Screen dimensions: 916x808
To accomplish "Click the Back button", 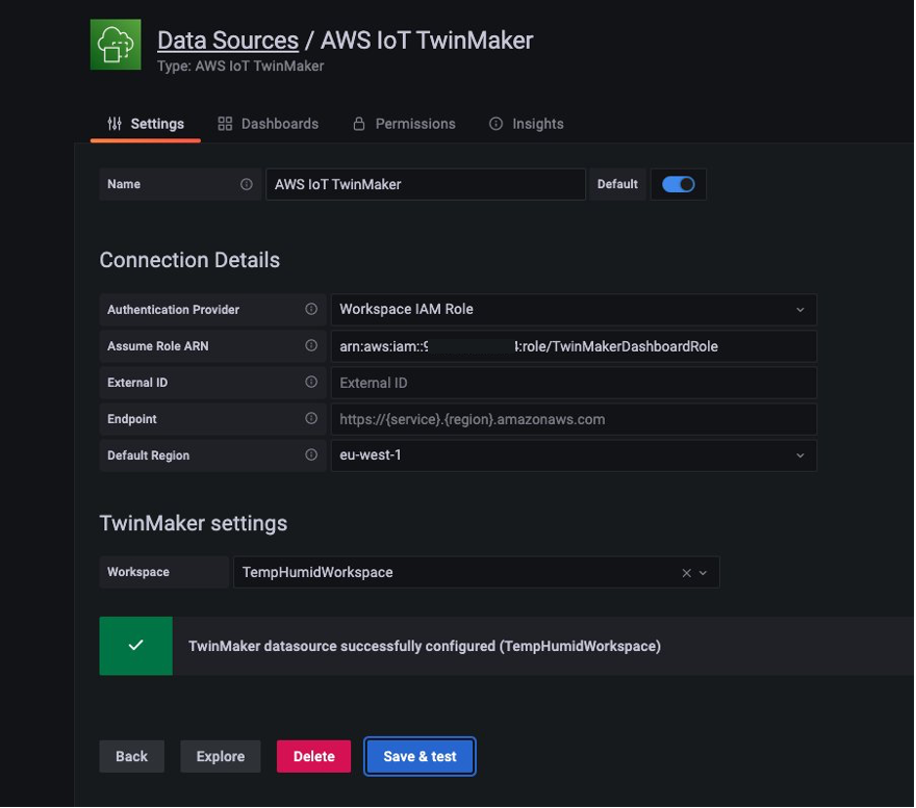I will point(131,756).
